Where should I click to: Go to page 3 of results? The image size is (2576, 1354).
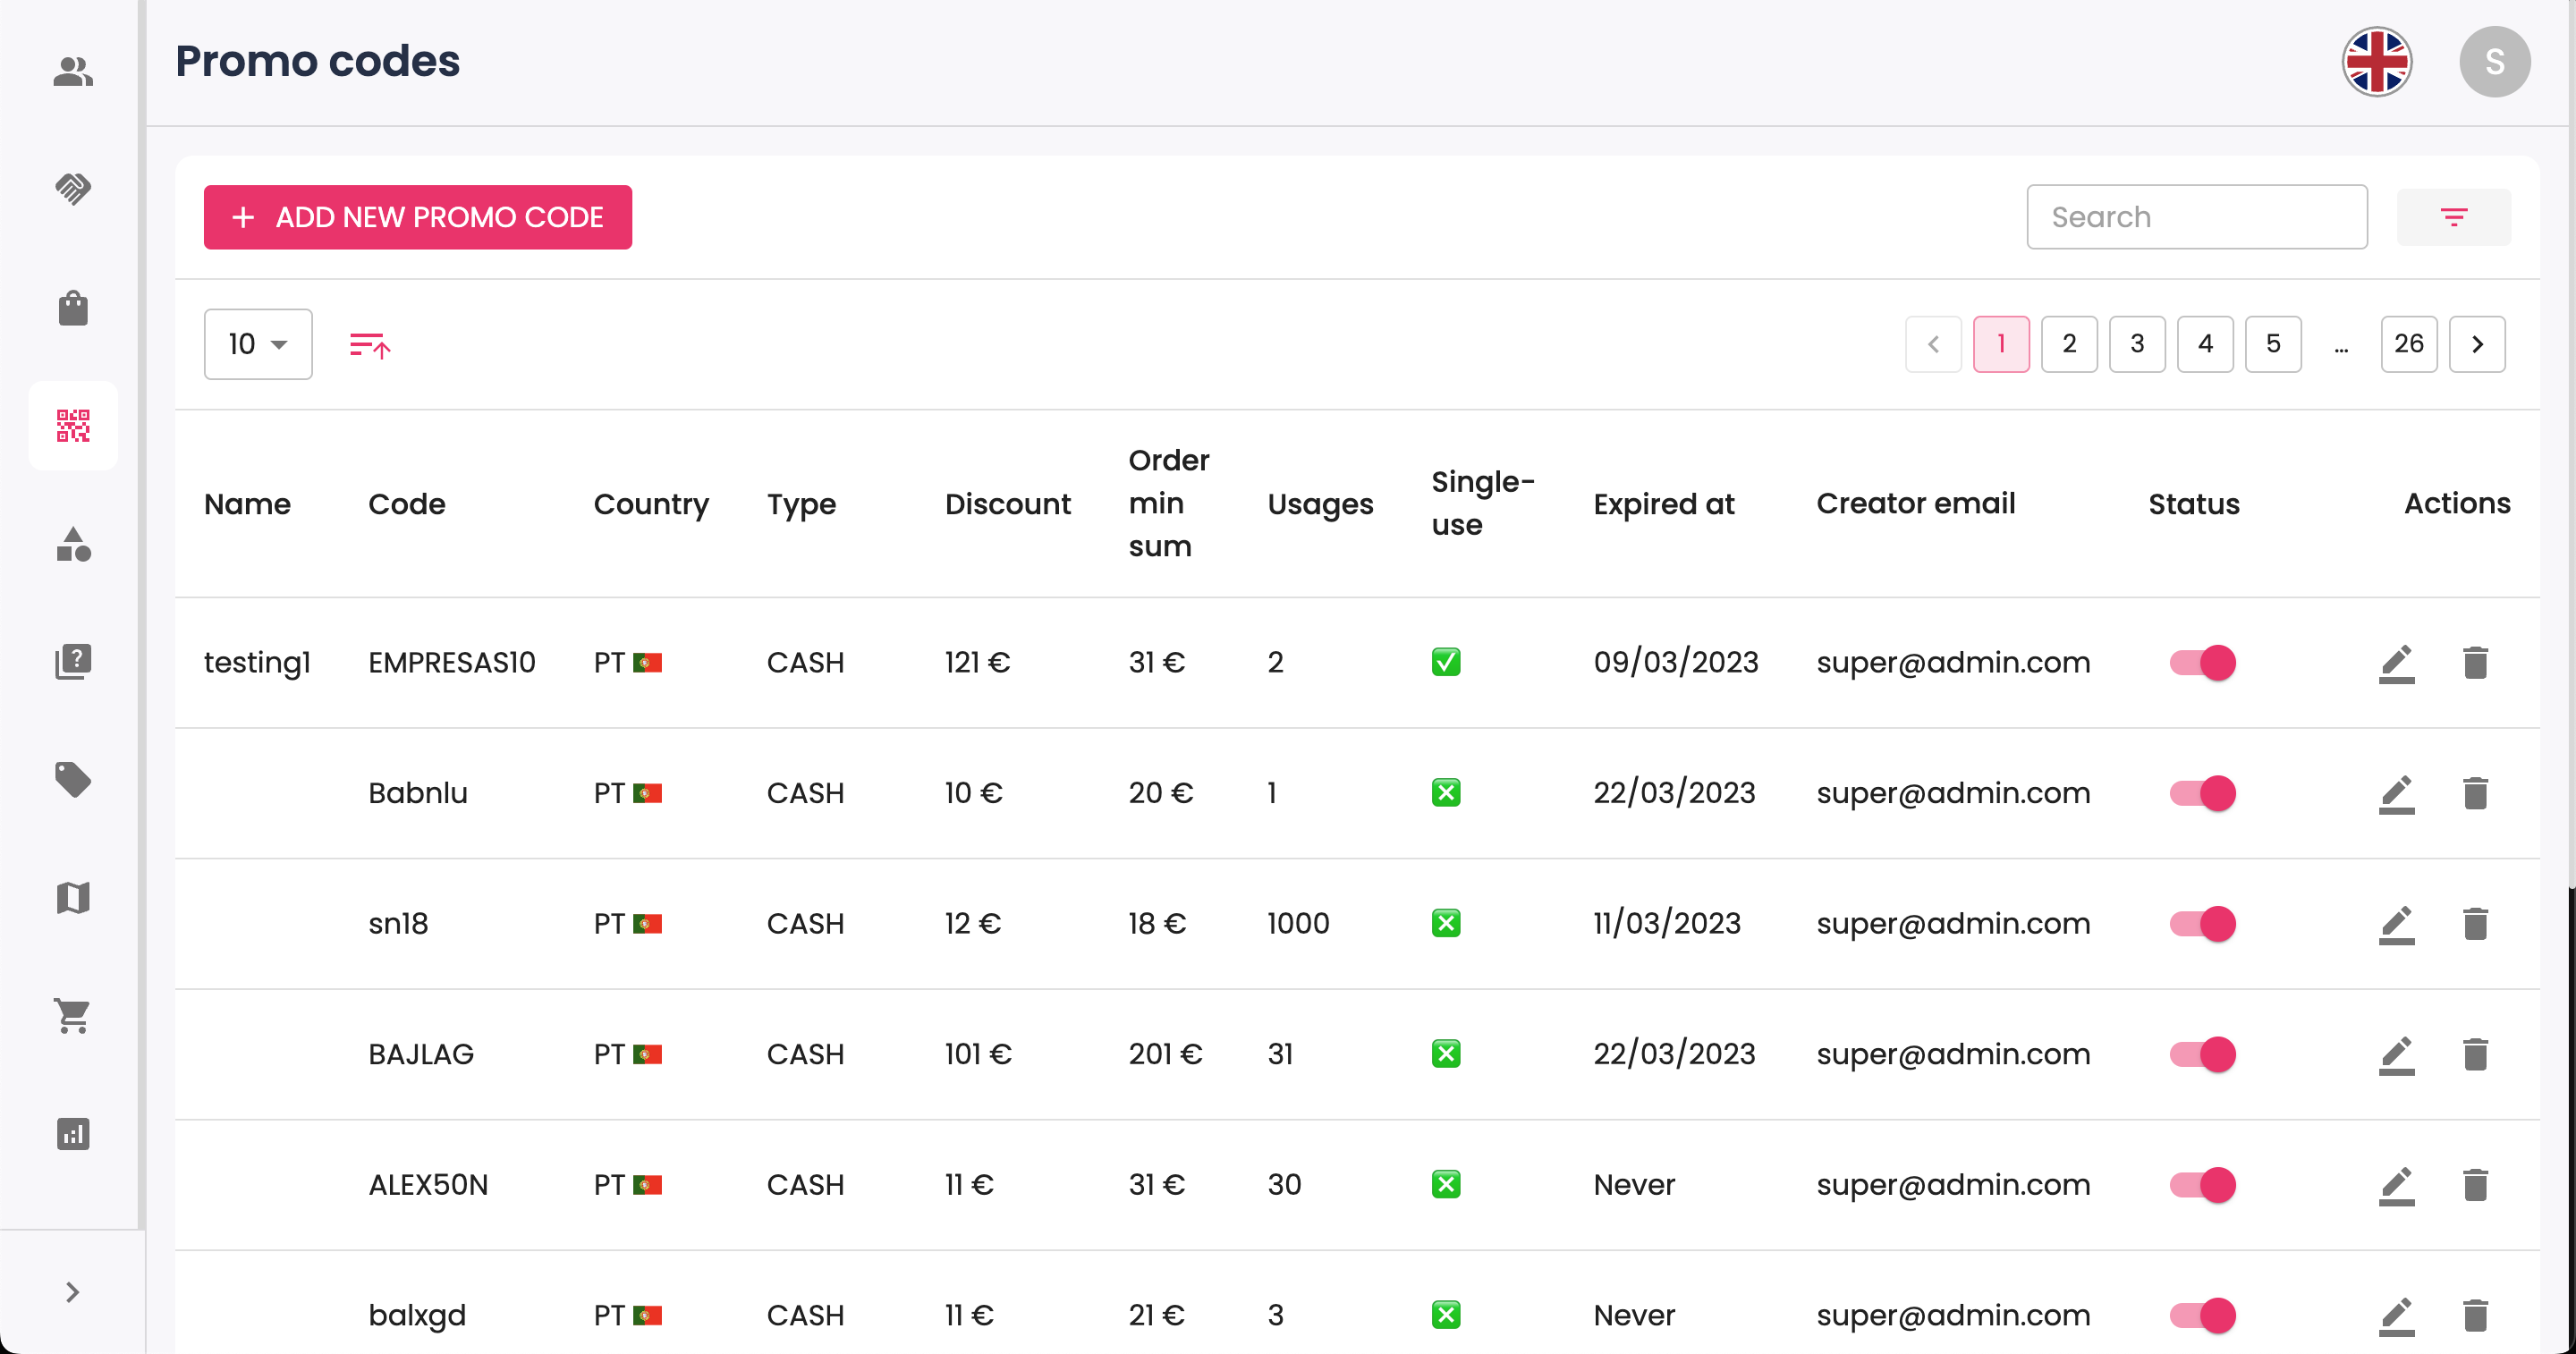coord(2137,344)
